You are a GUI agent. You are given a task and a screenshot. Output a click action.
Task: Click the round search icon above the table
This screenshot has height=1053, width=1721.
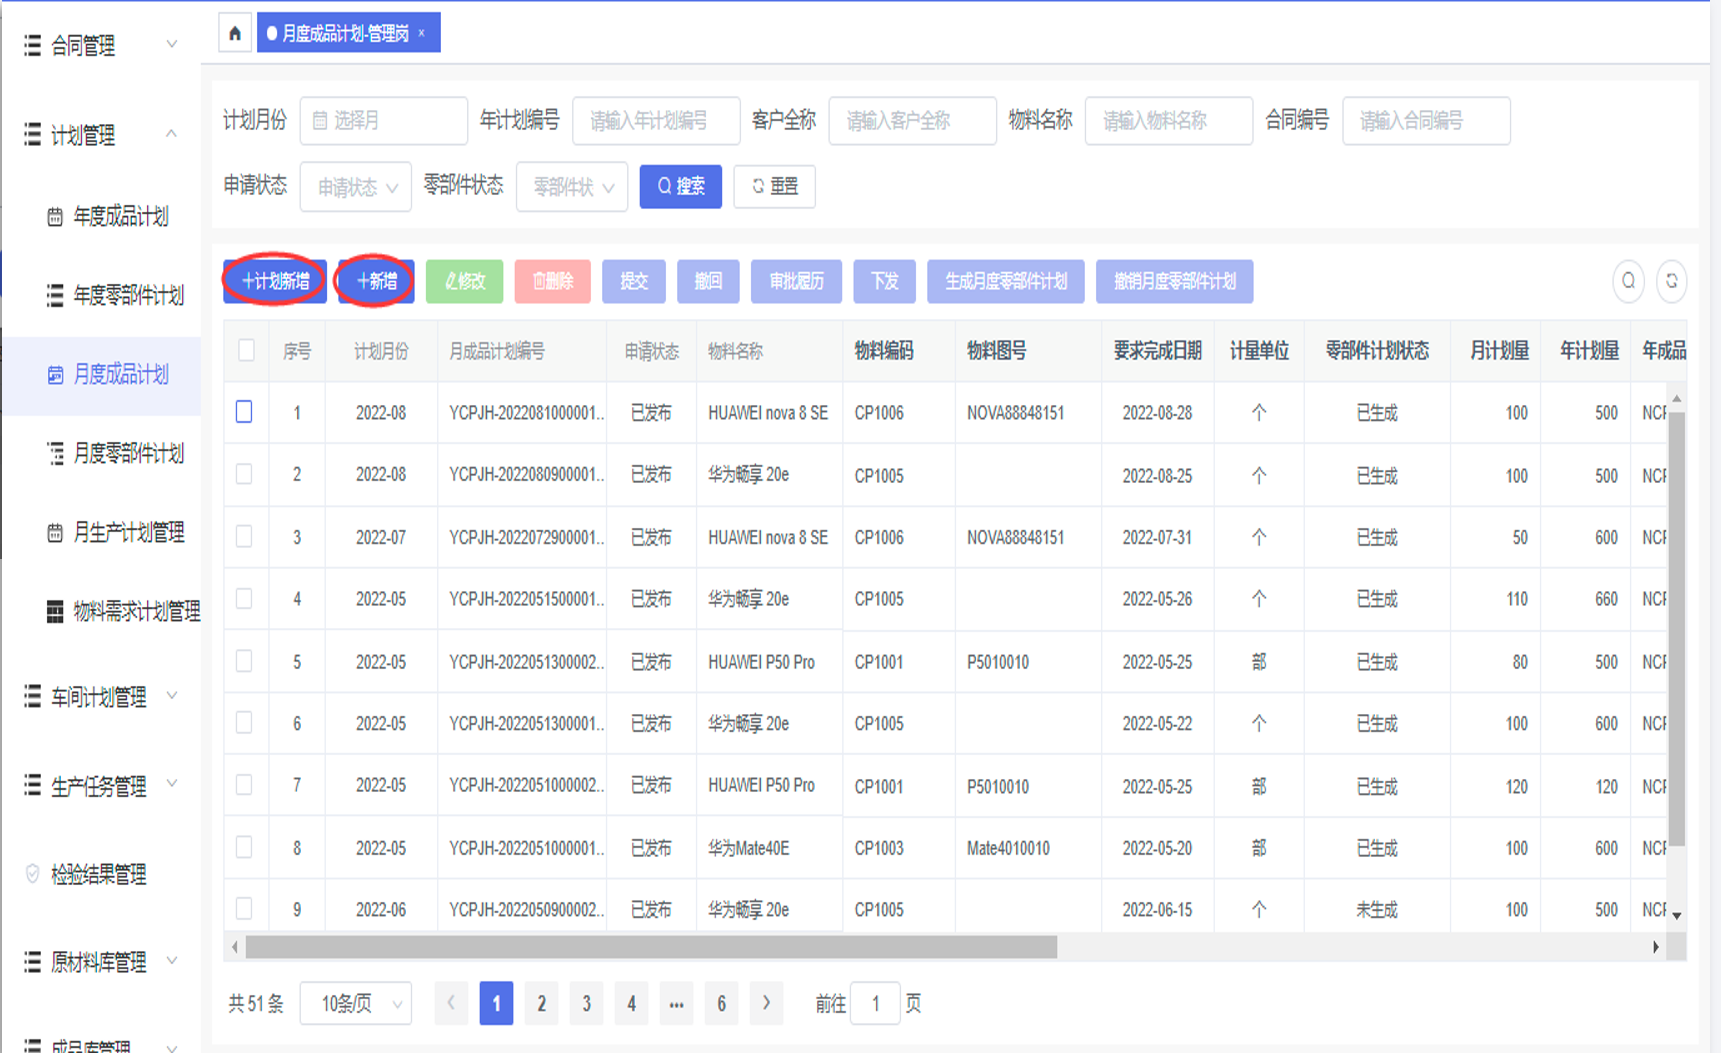(x=1628, y=281)
